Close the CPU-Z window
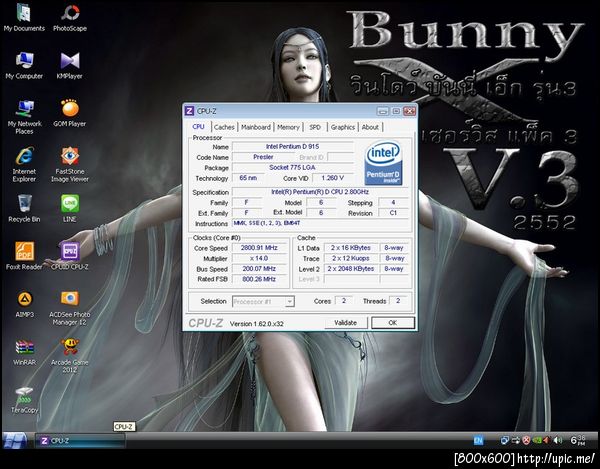The image size is (600, 469). click(x=409, y=111)
